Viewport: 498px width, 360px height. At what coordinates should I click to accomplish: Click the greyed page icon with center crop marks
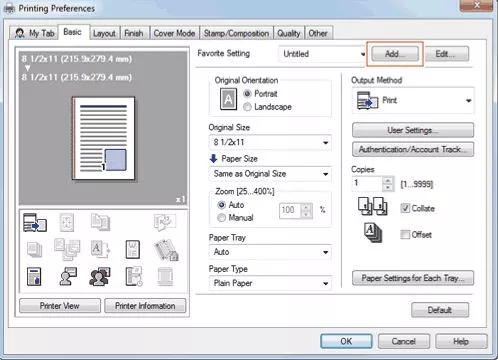67,223
